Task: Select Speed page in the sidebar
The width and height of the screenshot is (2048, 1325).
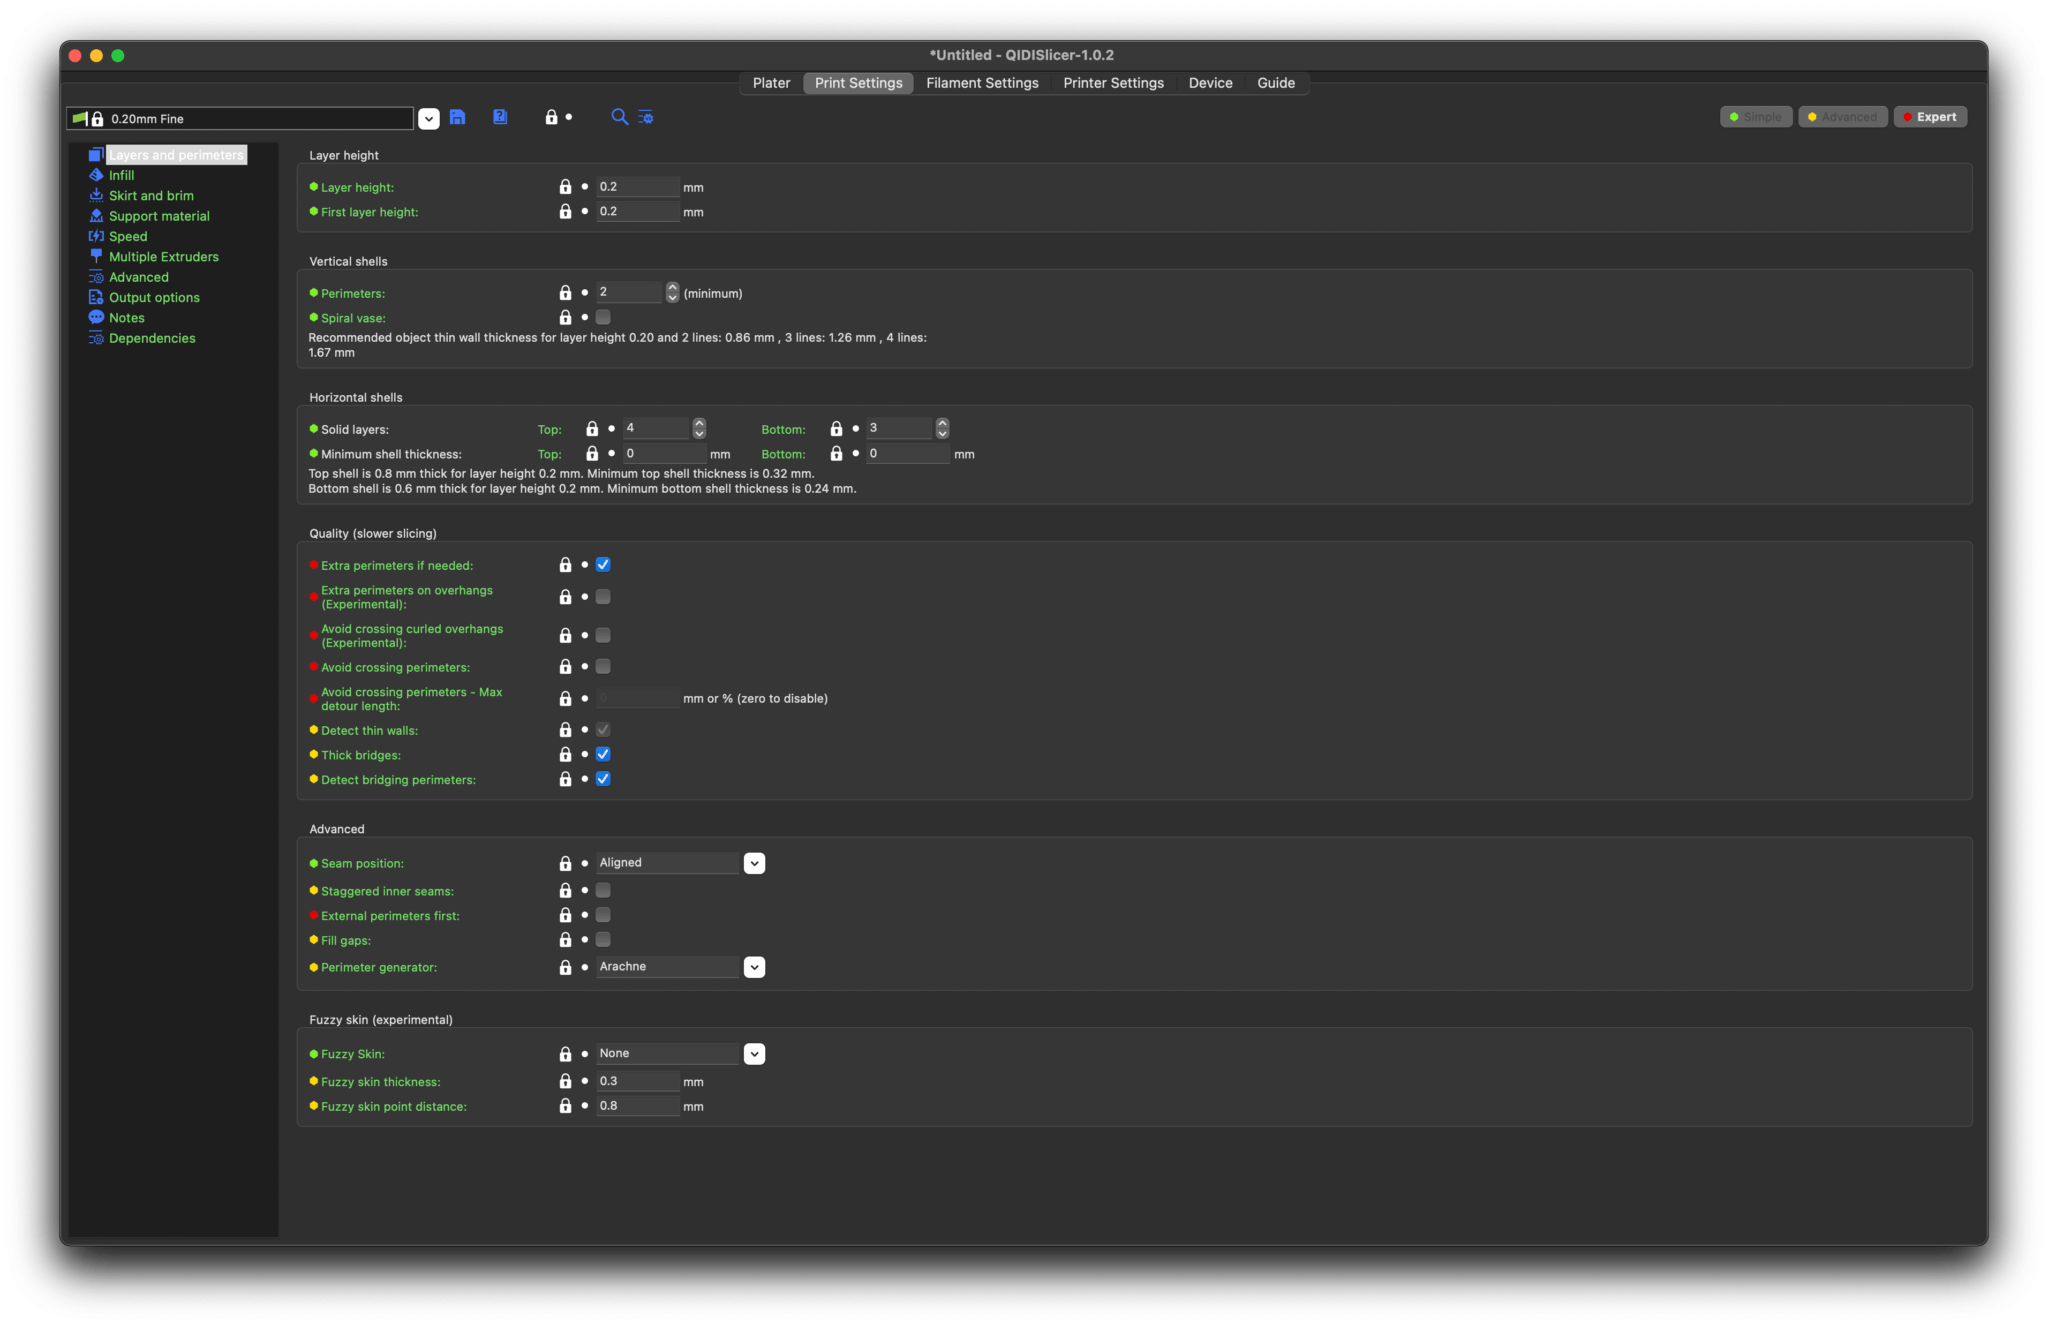Action: pyautogui.click(x=128, y=236)
